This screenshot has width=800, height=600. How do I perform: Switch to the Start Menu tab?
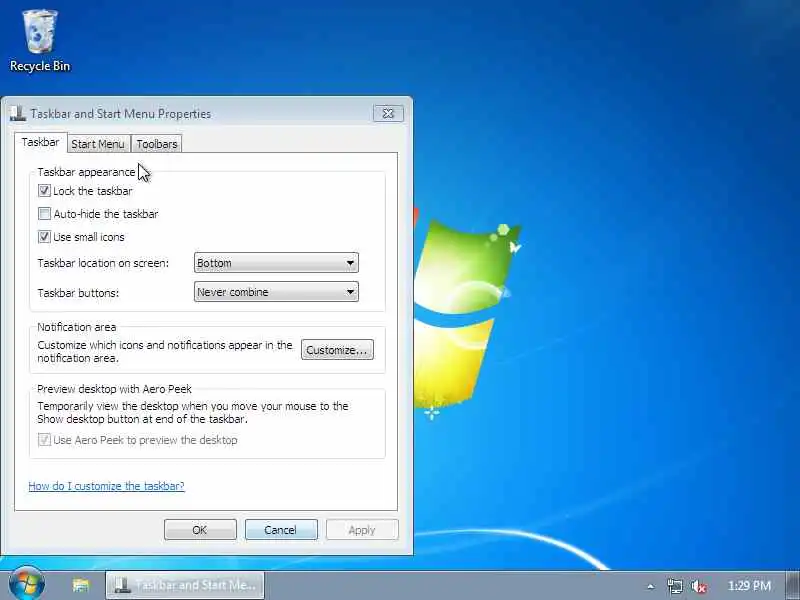pyautogui.click(x=98, y=144)
